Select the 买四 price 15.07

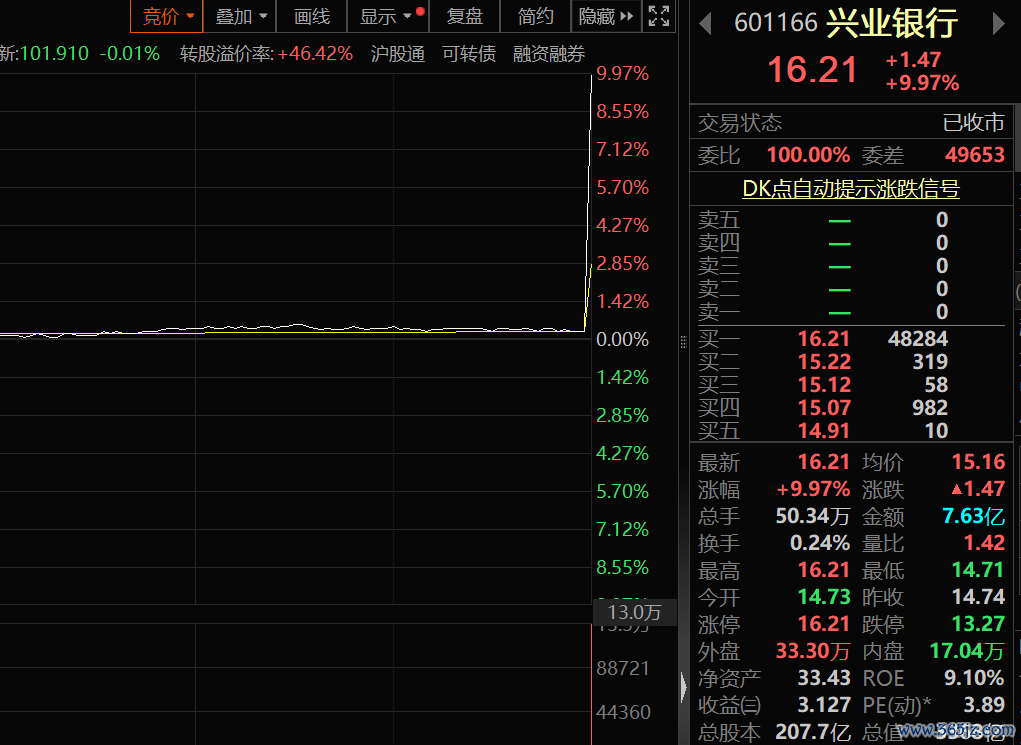coord(824,408)
